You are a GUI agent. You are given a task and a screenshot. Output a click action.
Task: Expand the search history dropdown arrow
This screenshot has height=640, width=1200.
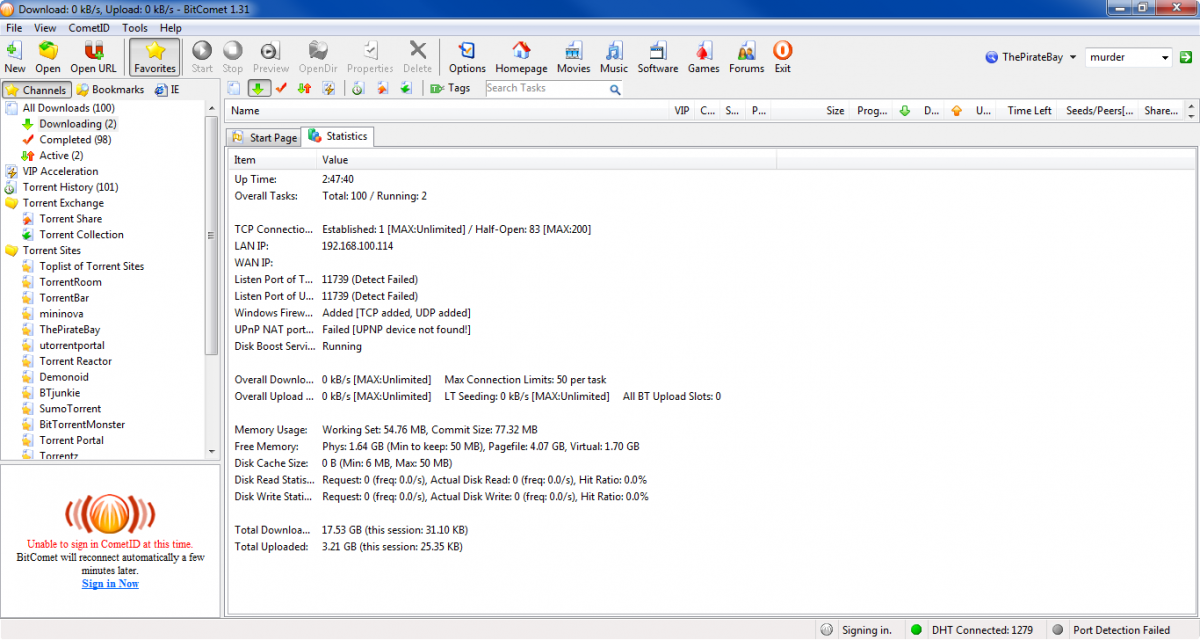pos(1165,58)
